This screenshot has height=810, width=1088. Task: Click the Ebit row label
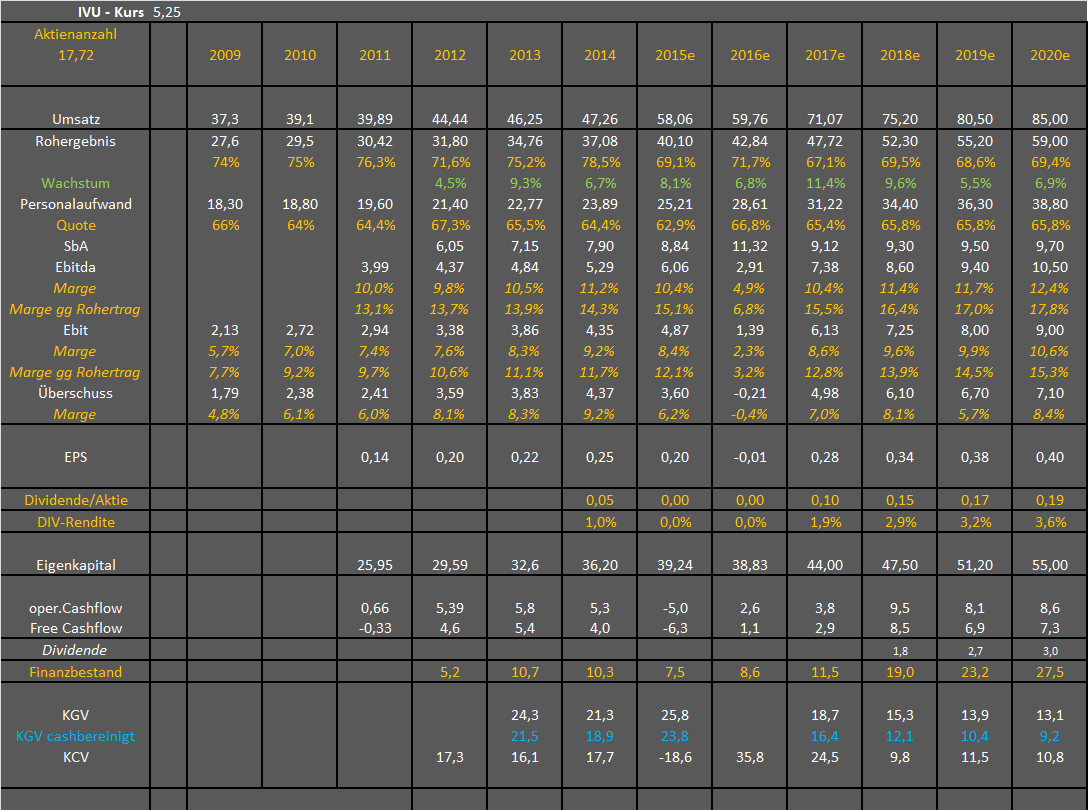click(76, 330)
